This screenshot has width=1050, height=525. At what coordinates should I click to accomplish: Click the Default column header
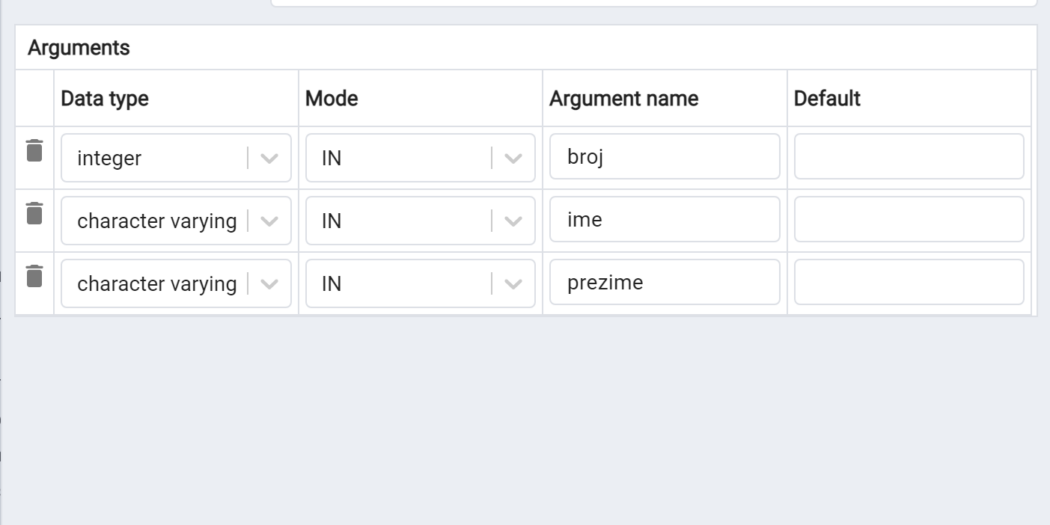827,98
